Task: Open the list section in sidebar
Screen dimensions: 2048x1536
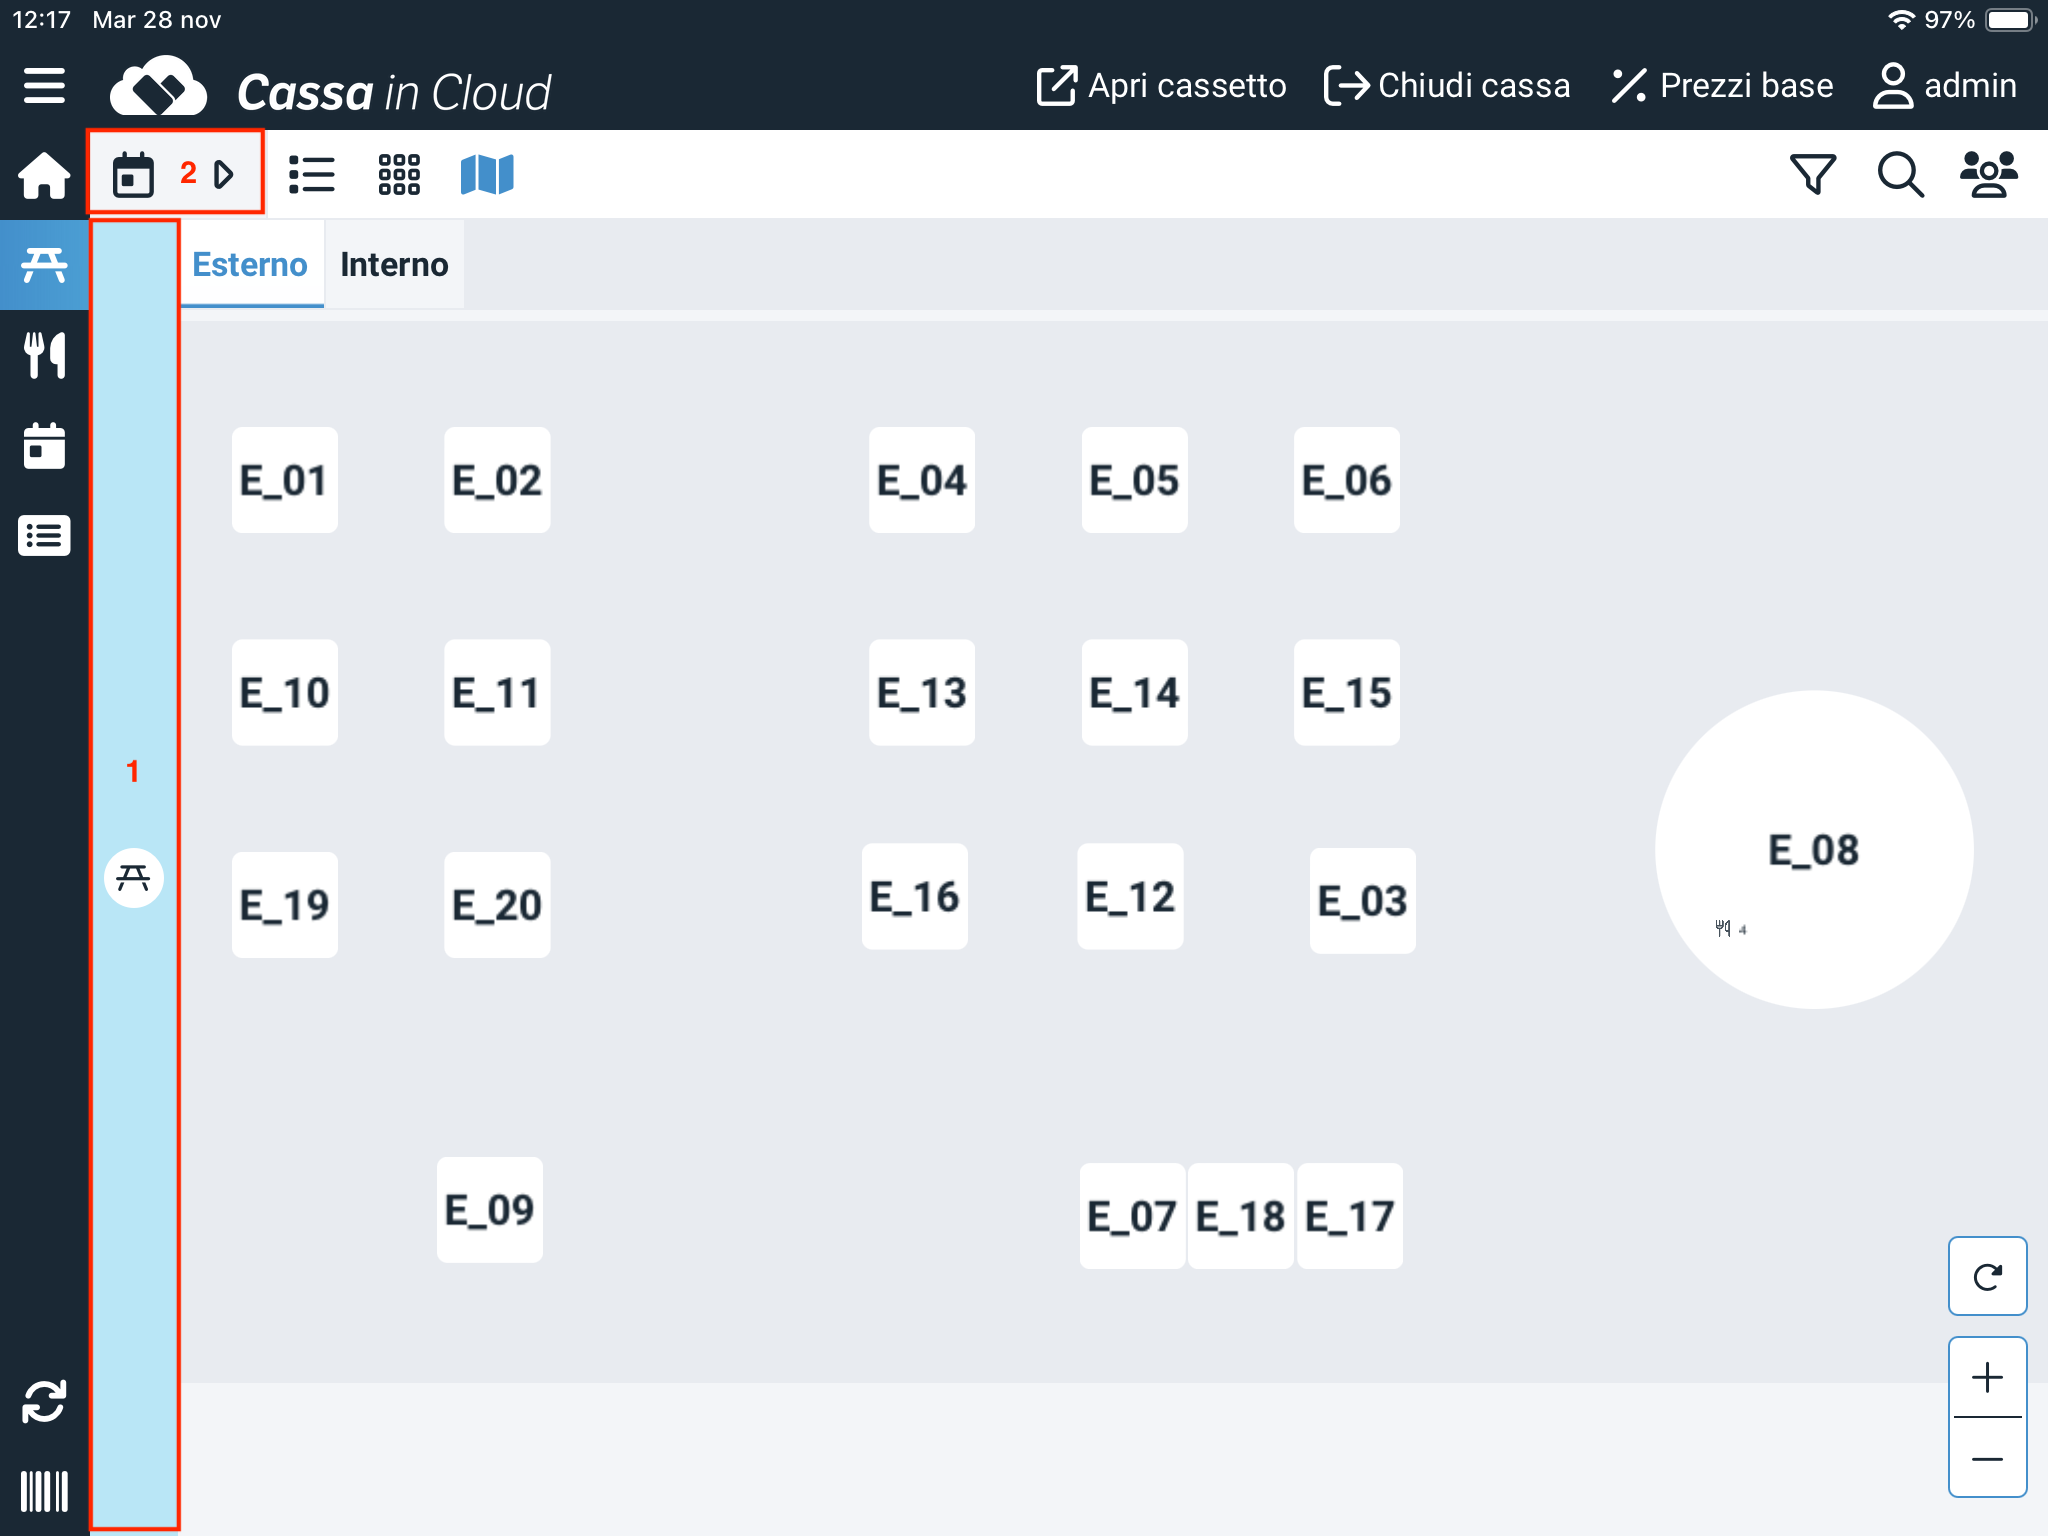Action: pyautogui.click(x=44, y=536)
